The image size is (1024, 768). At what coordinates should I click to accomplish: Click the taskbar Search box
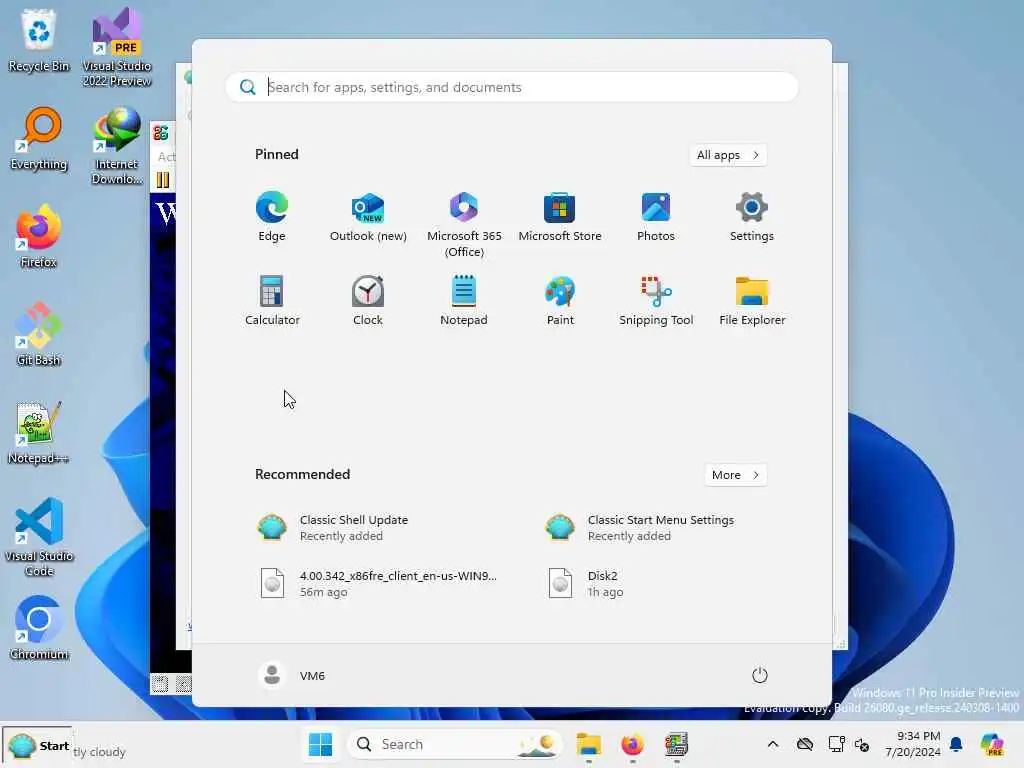[x=454, y=744]
